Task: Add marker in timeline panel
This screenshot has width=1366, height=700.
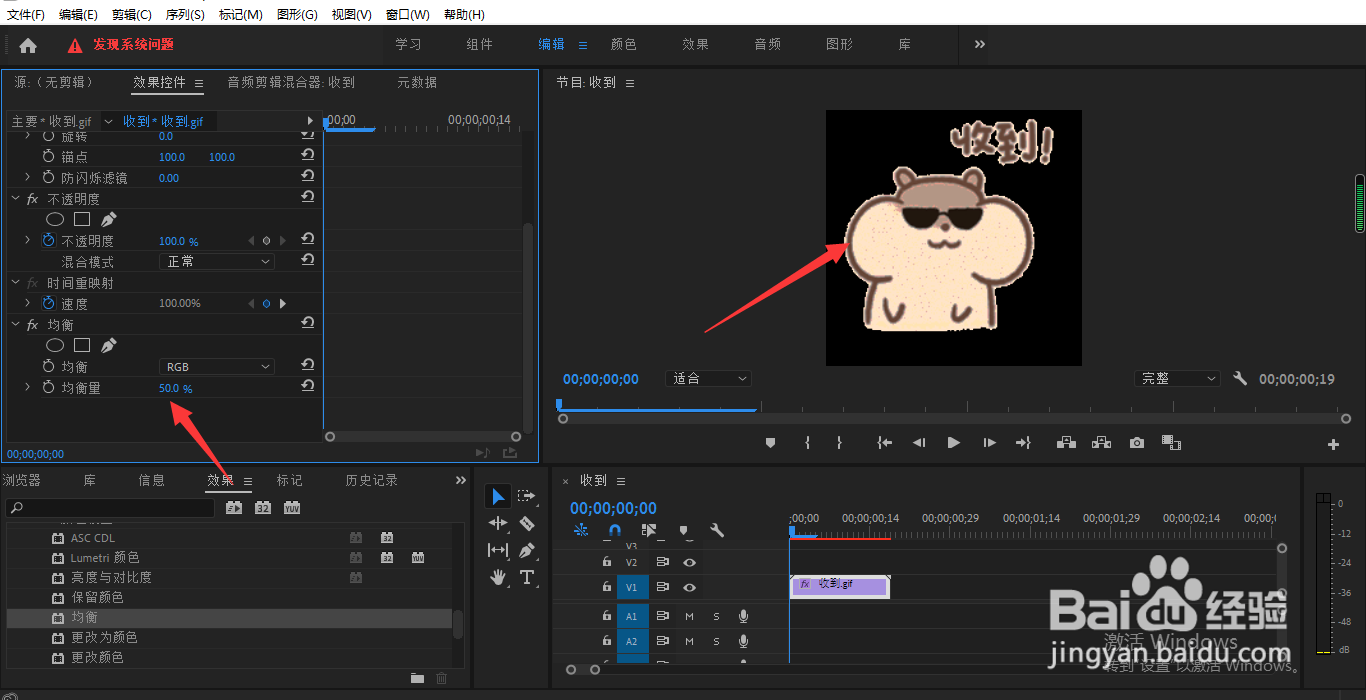Action: pyautogui.click(x=683, y=531)
